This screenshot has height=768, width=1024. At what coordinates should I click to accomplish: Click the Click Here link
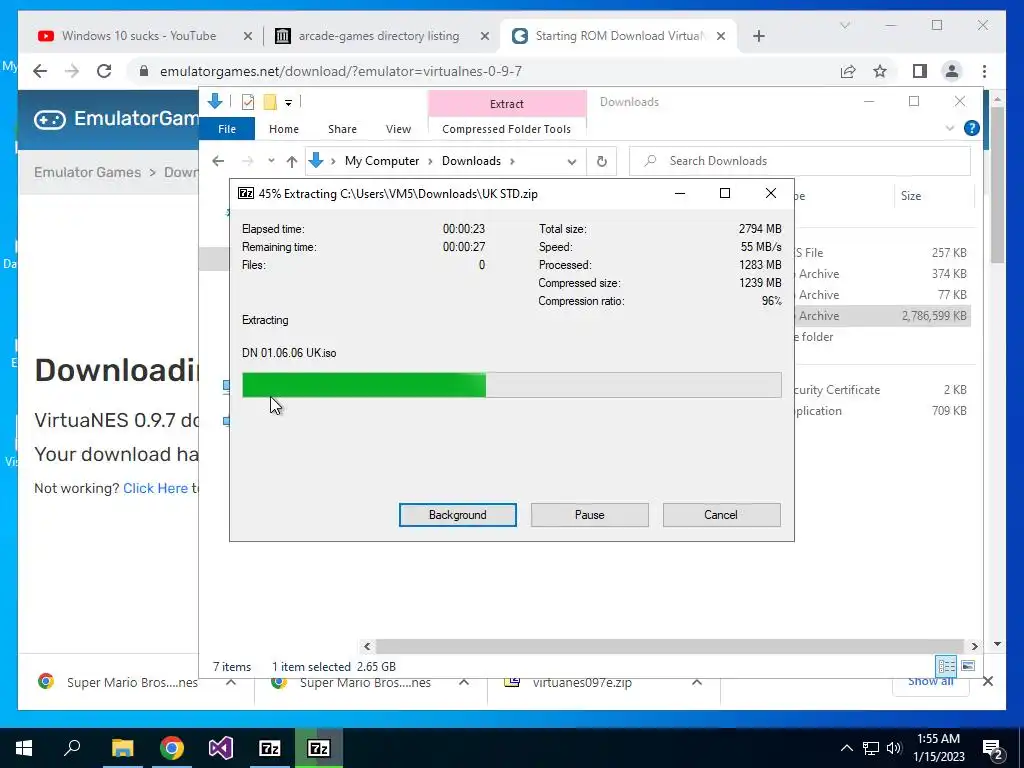tap(155, 488)
